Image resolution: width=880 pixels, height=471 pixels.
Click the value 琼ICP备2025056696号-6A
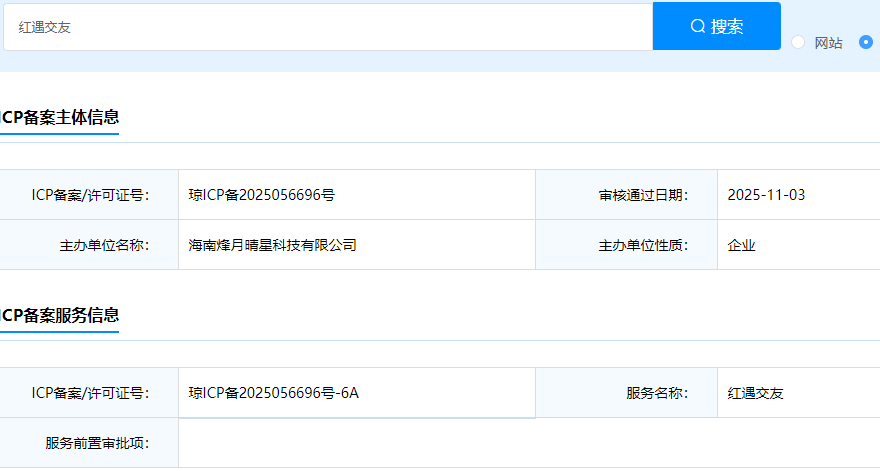click(273, 393)
